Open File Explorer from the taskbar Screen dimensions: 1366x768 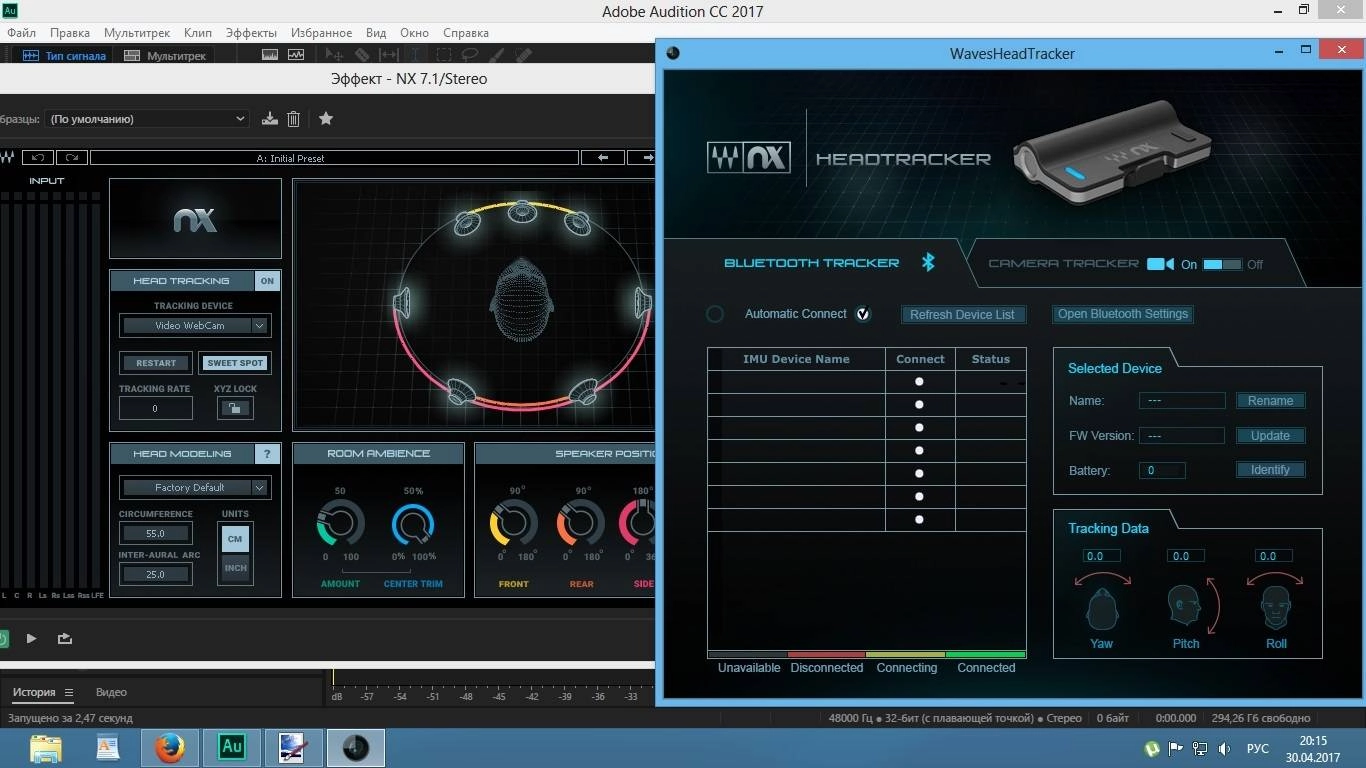46,747
